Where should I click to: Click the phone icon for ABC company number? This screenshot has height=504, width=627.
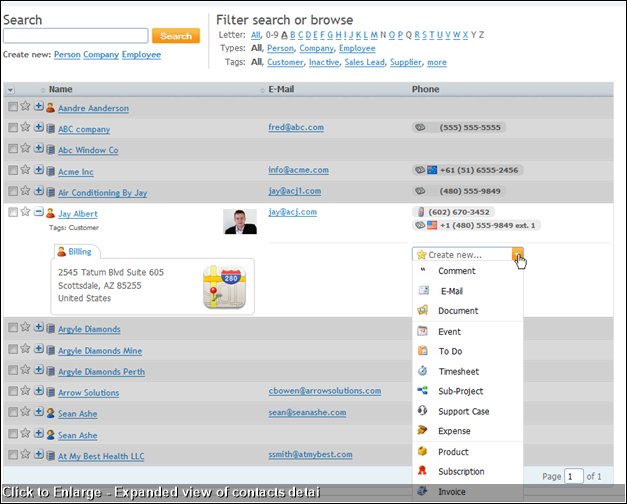pos(421,128)
